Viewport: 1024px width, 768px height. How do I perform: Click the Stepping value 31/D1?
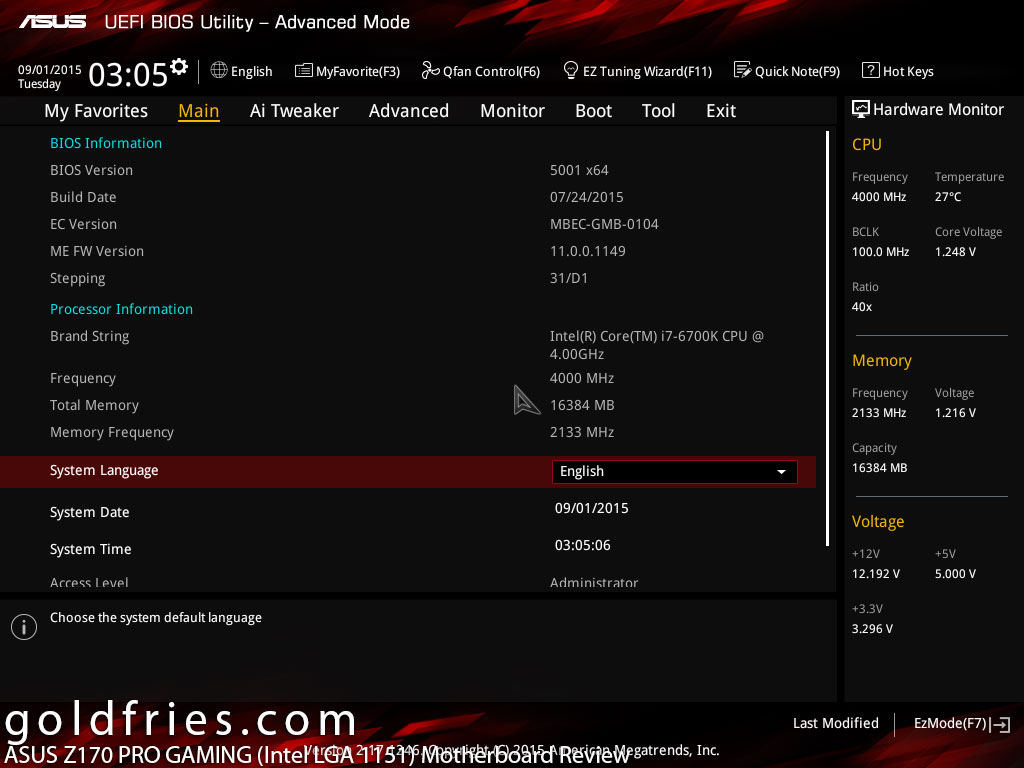point(569,278)
